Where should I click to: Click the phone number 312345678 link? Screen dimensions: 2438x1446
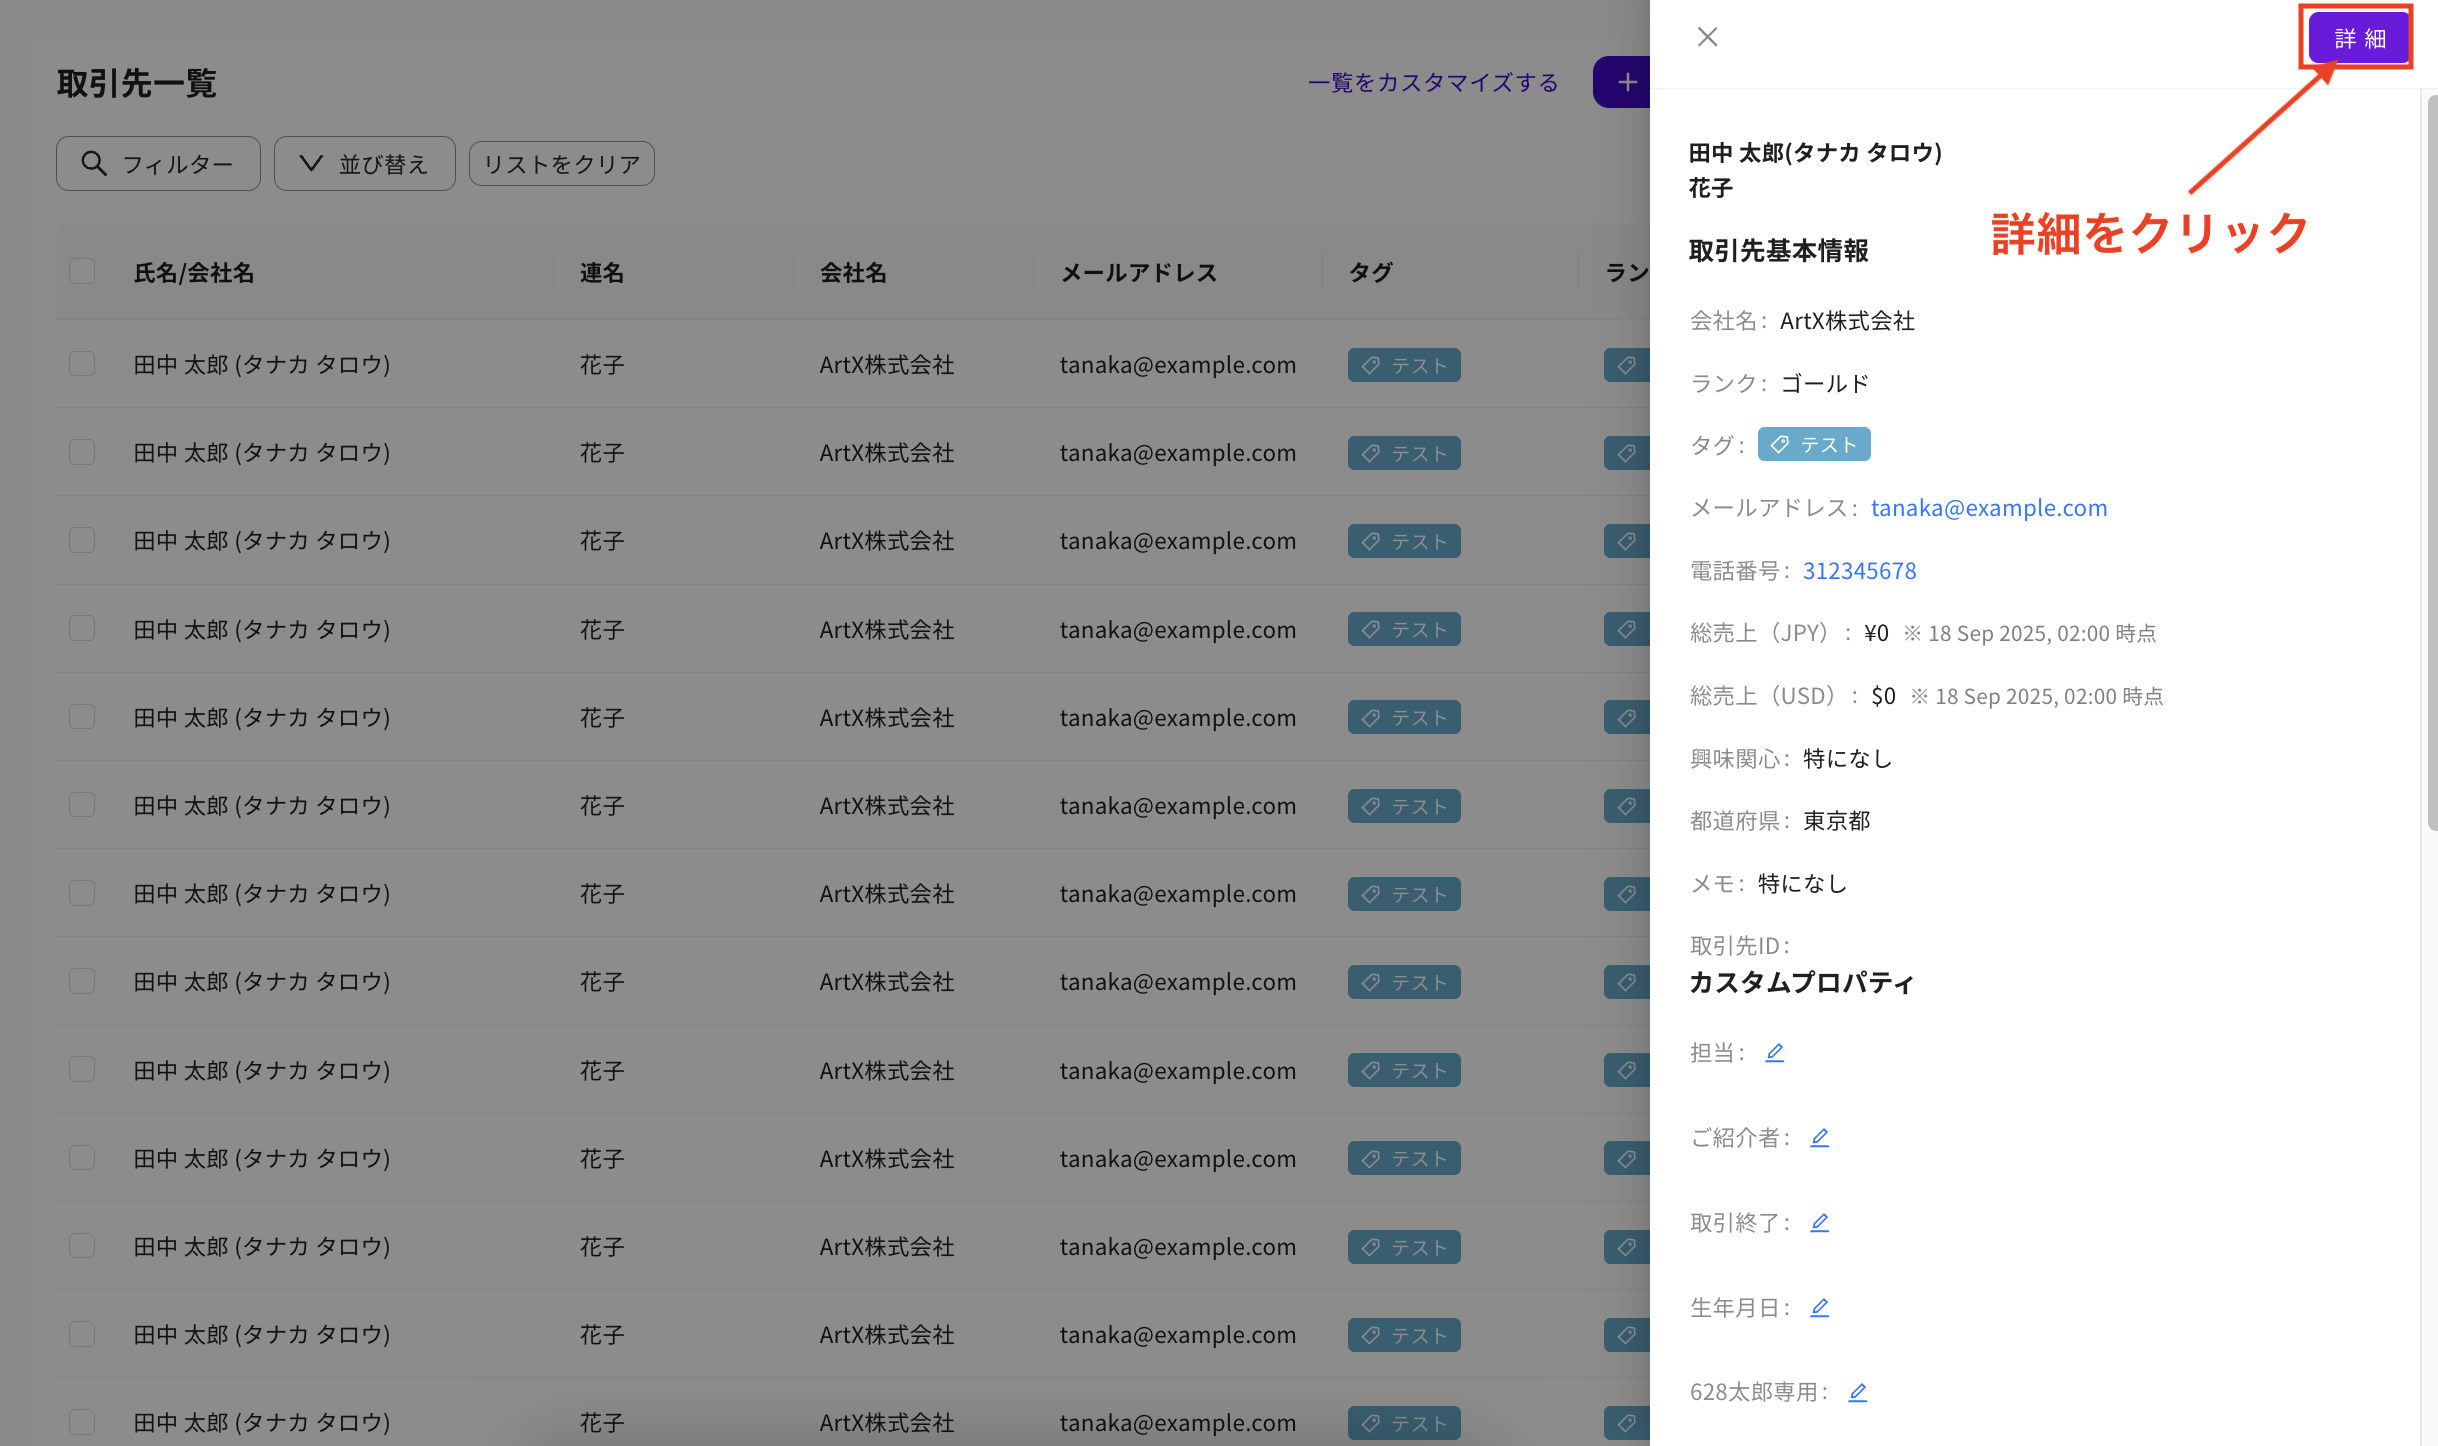(1859, 570)
